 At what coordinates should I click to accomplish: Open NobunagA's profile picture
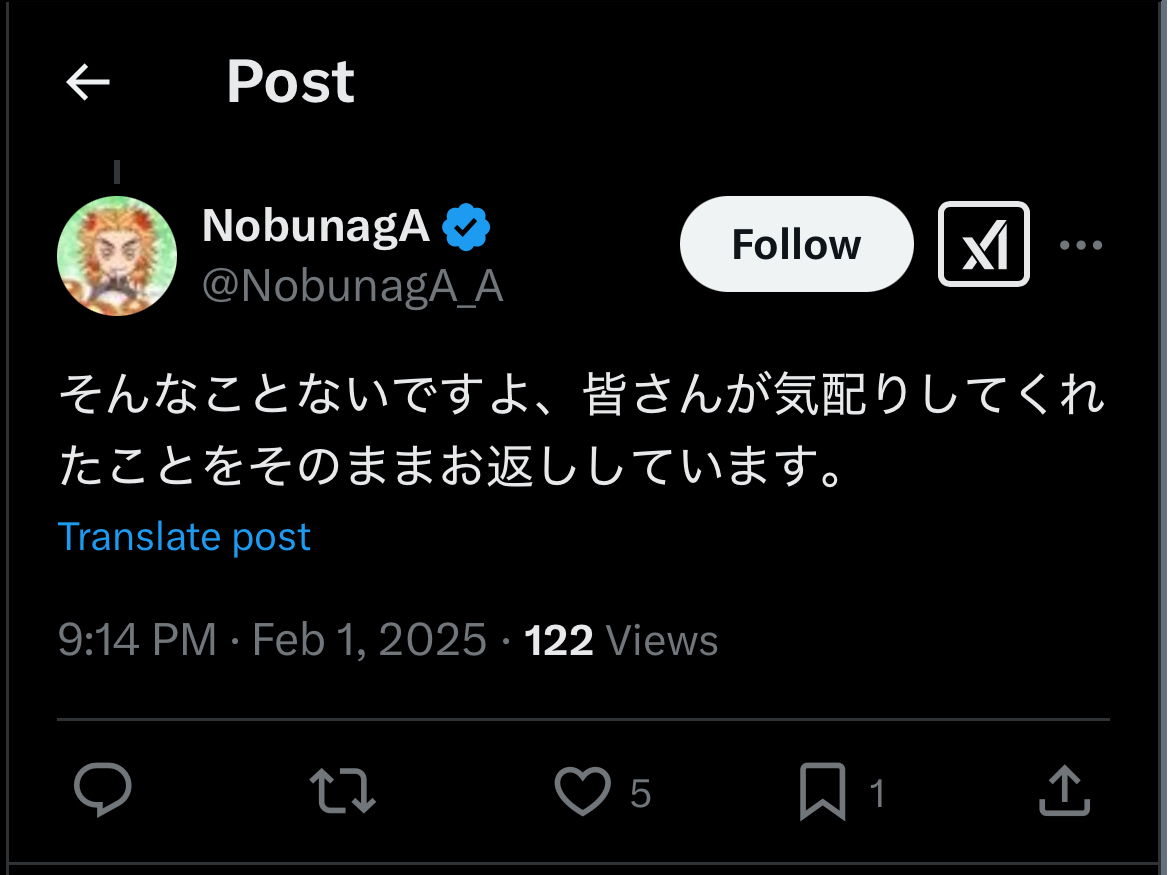click(x=117, y=257)
